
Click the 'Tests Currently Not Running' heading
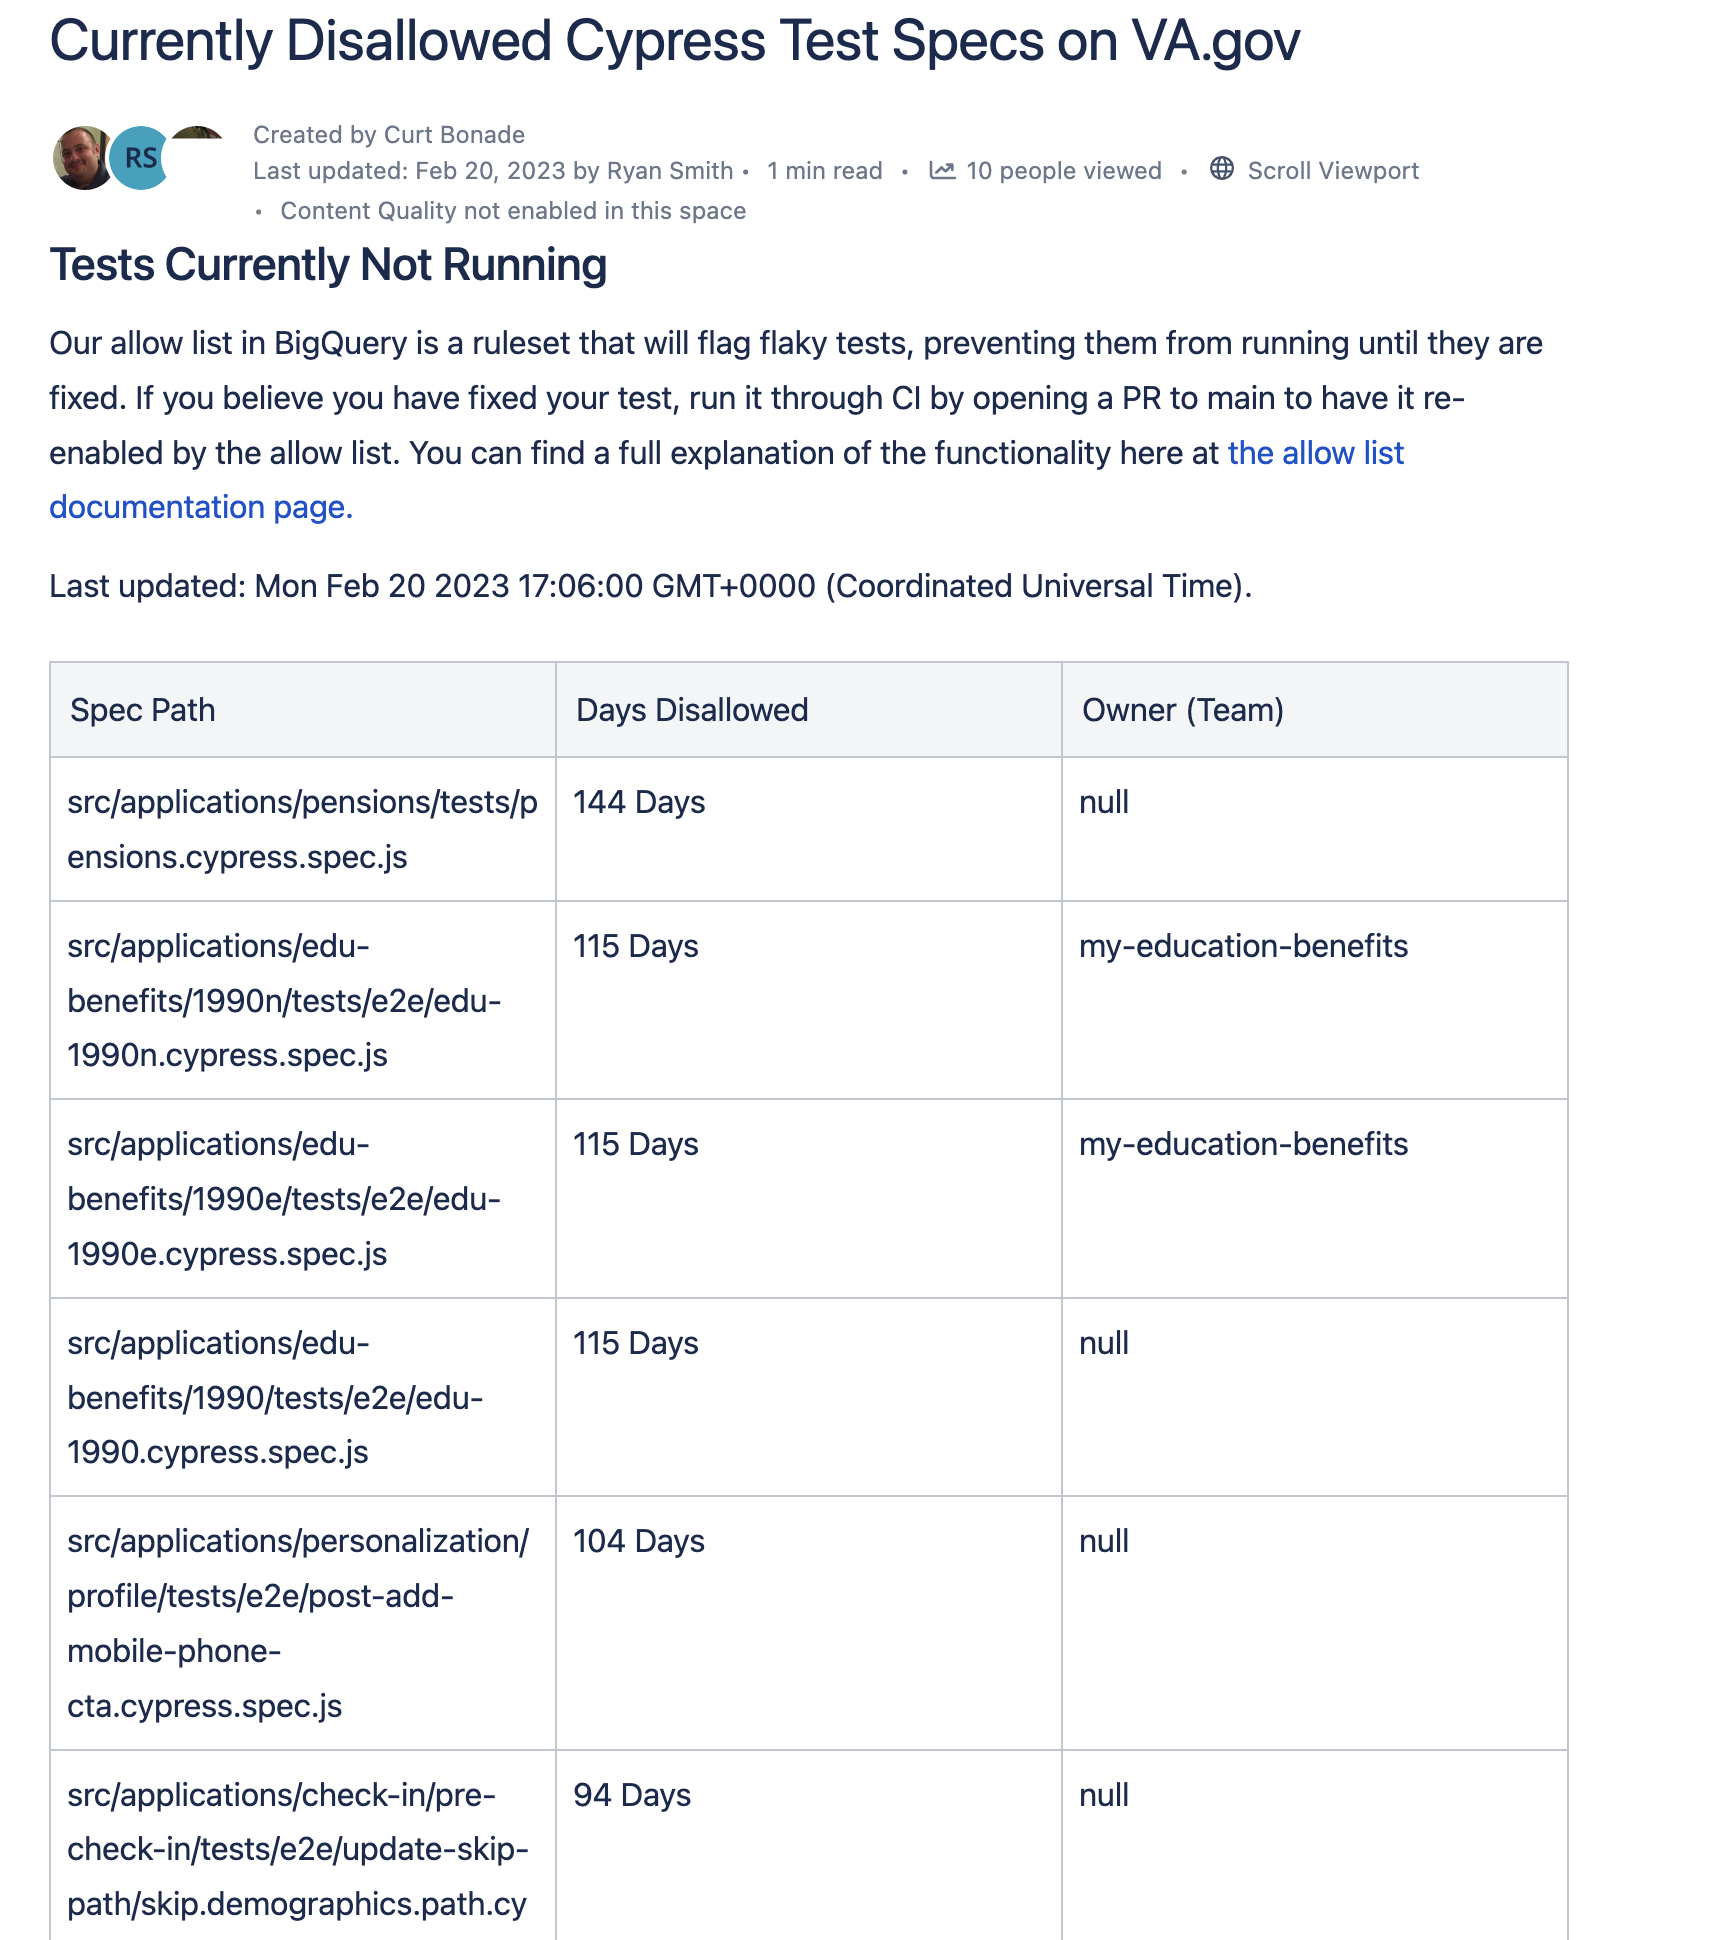328,265
